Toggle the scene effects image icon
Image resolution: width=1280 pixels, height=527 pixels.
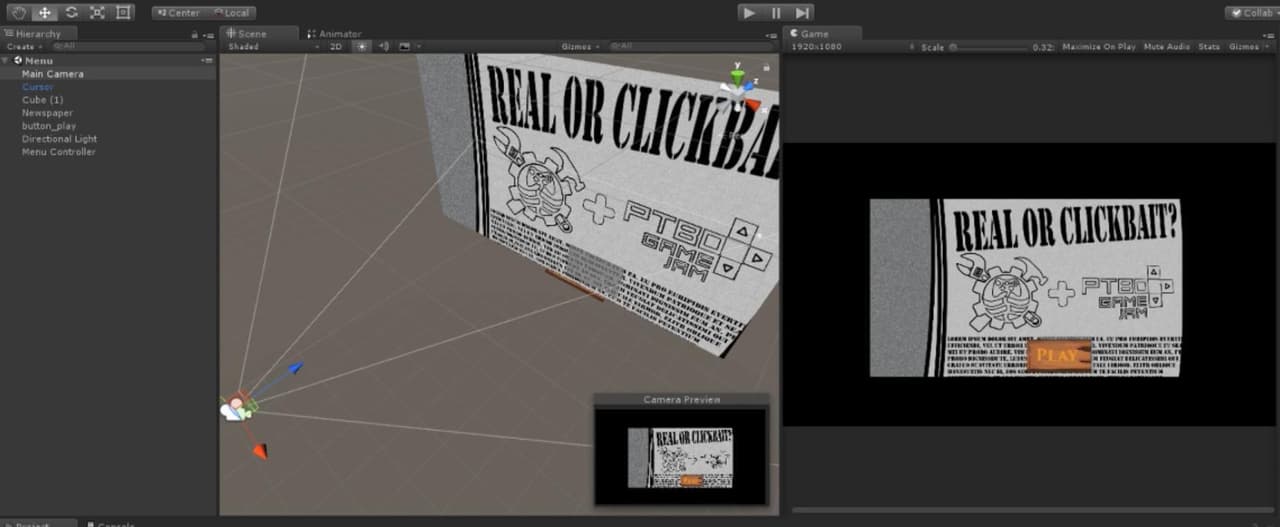pos(404,46)
